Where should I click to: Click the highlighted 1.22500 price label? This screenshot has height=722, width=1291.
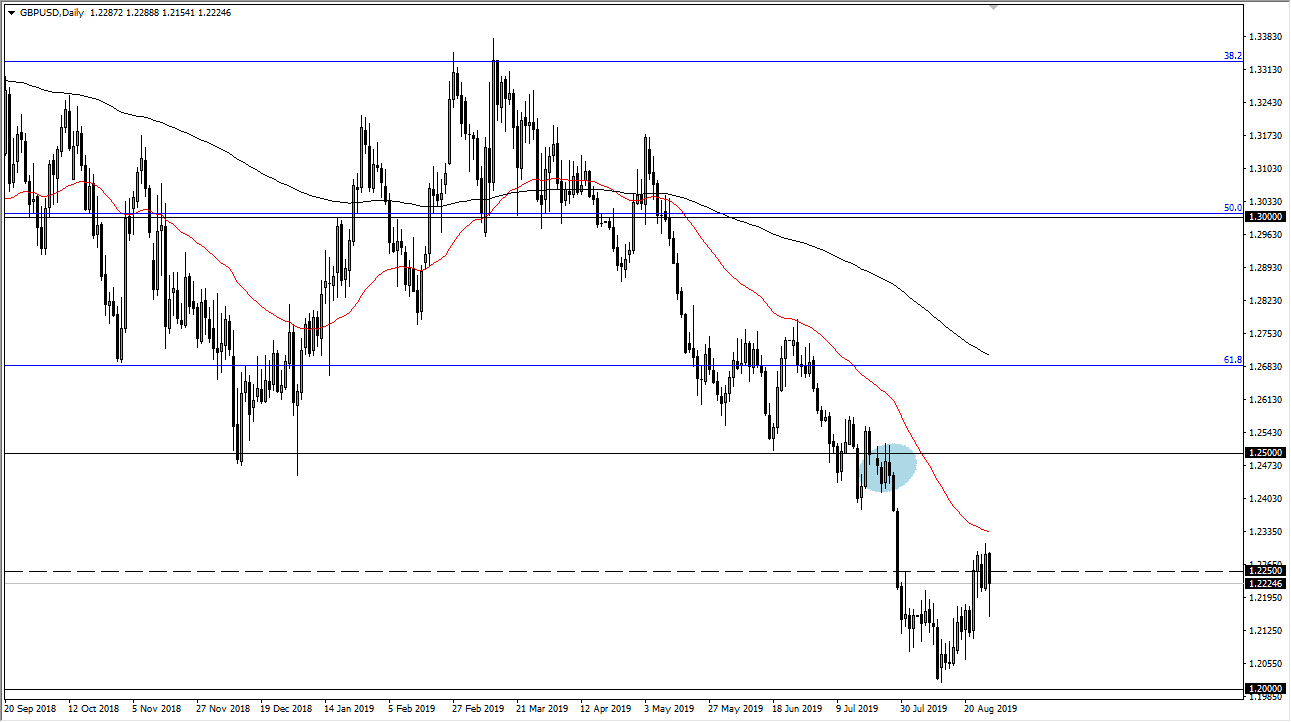pos(1264,570)
